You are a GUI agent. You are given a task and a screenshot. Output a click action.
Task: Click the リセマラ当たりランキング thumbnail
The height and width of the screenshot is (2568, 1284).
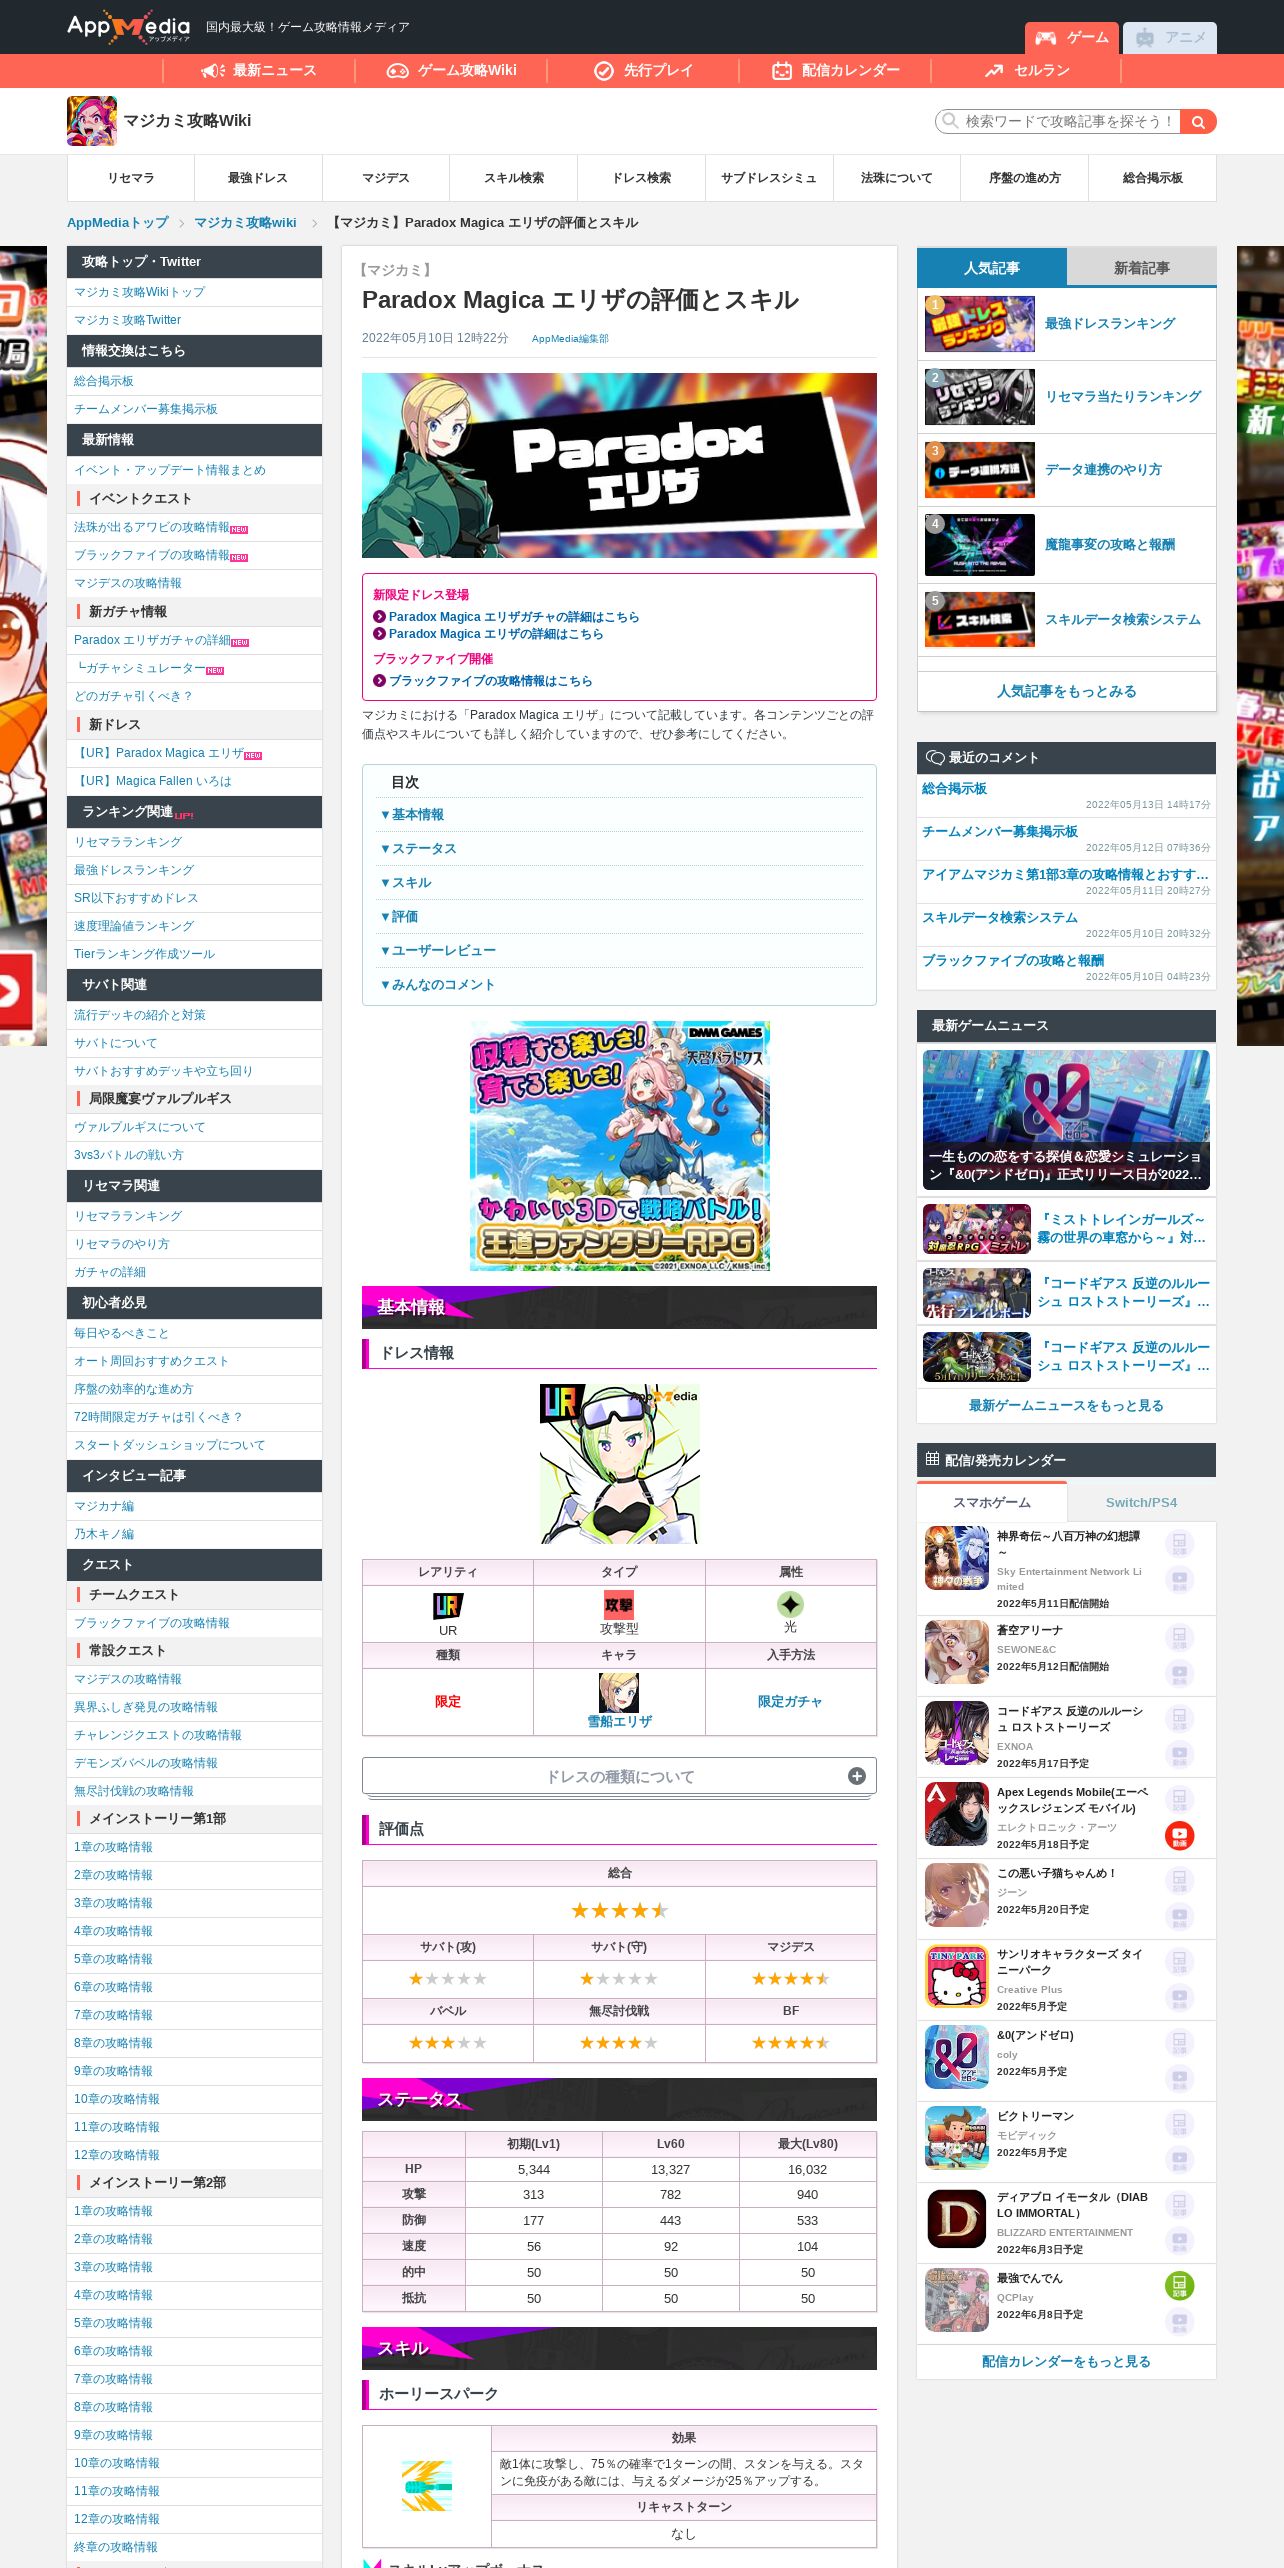pyautogui.click(x=980, y=396)
